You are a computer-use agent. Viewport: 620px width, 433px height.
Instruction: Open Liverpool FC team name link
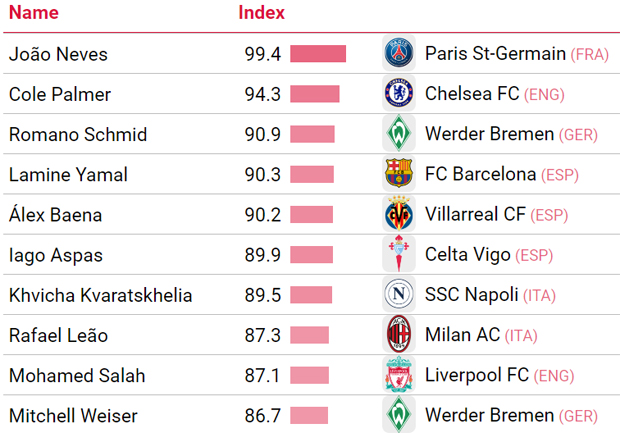(476, 375)
